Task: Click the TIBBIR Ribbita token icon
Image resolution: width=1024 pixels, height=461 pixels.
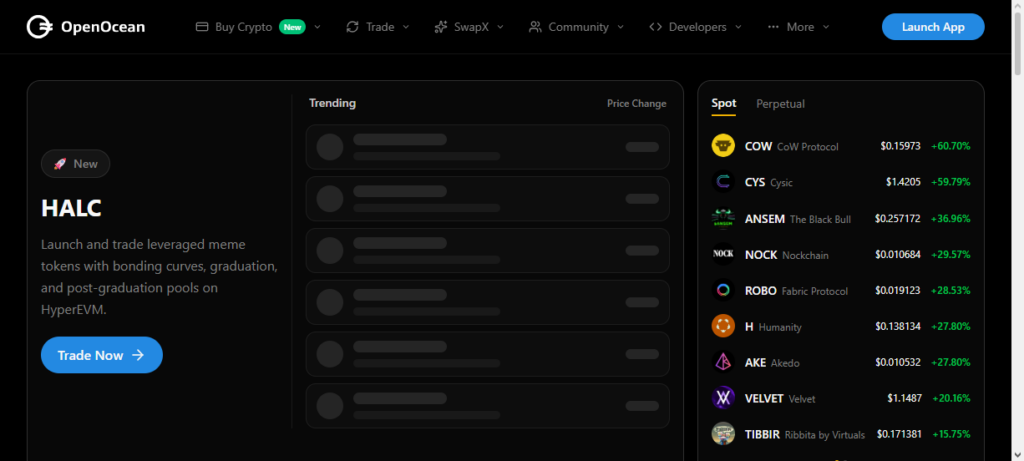Action: point(723,434)
